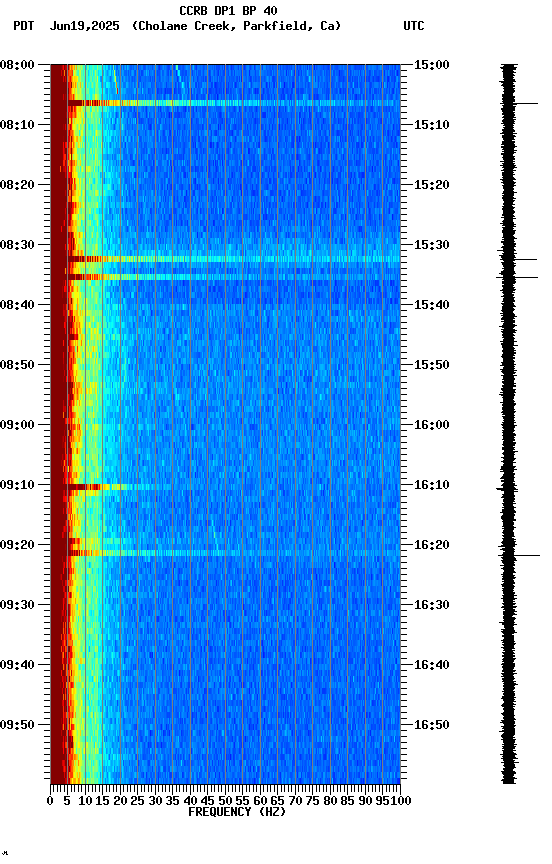552x864 pixels.
Task: Click the 08:50 PDT time label
Action: [17, 365]
